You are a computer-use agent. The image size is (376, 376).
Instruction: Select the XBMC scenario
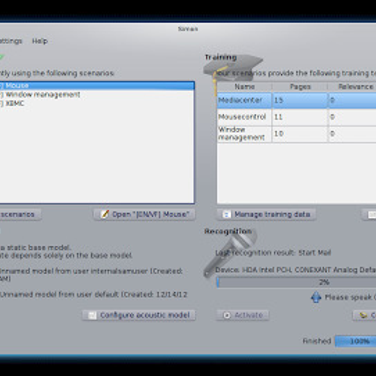click(x=97, y=104)
